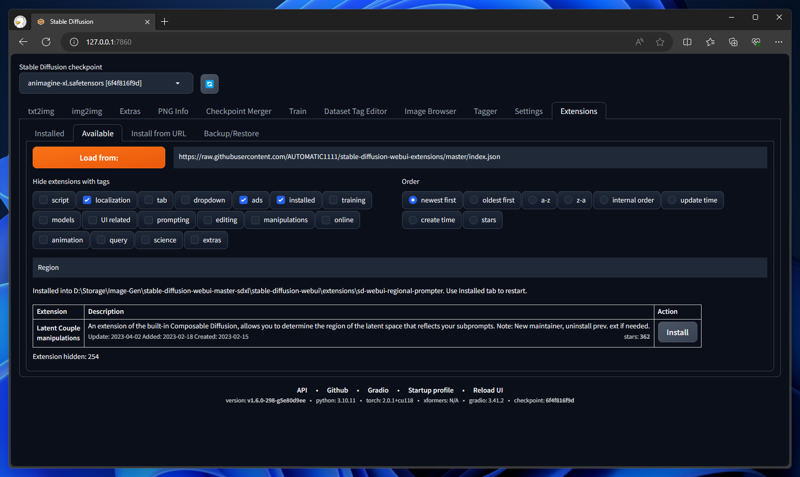Check the animation tag checkbox
800x477 pixels.
point(43,240)
